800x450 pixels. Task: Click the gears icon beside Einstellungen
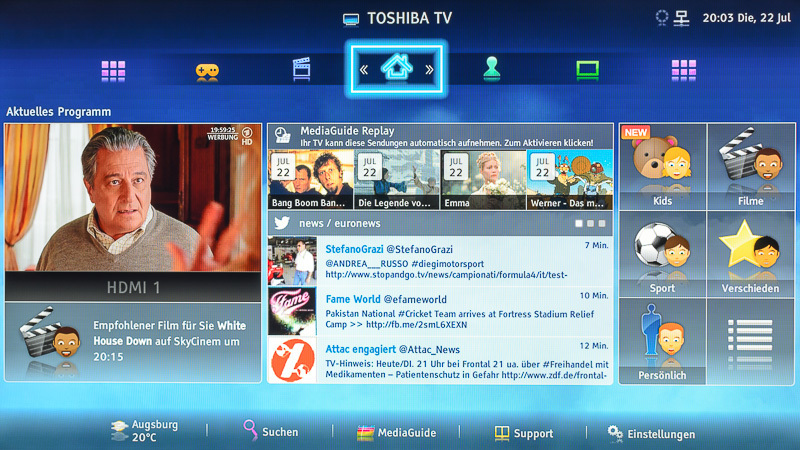coord(615,433)
